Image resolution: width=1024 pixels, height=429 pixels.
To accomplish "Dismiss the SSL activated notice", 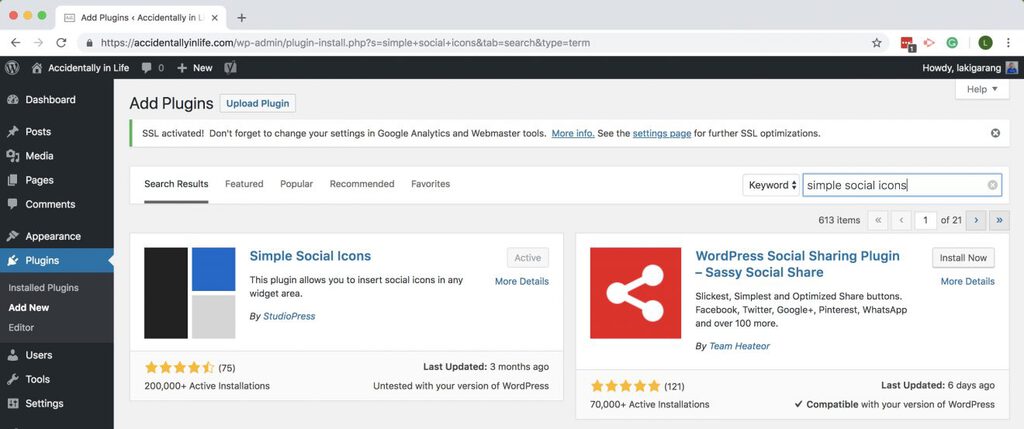I will point(995,133).
